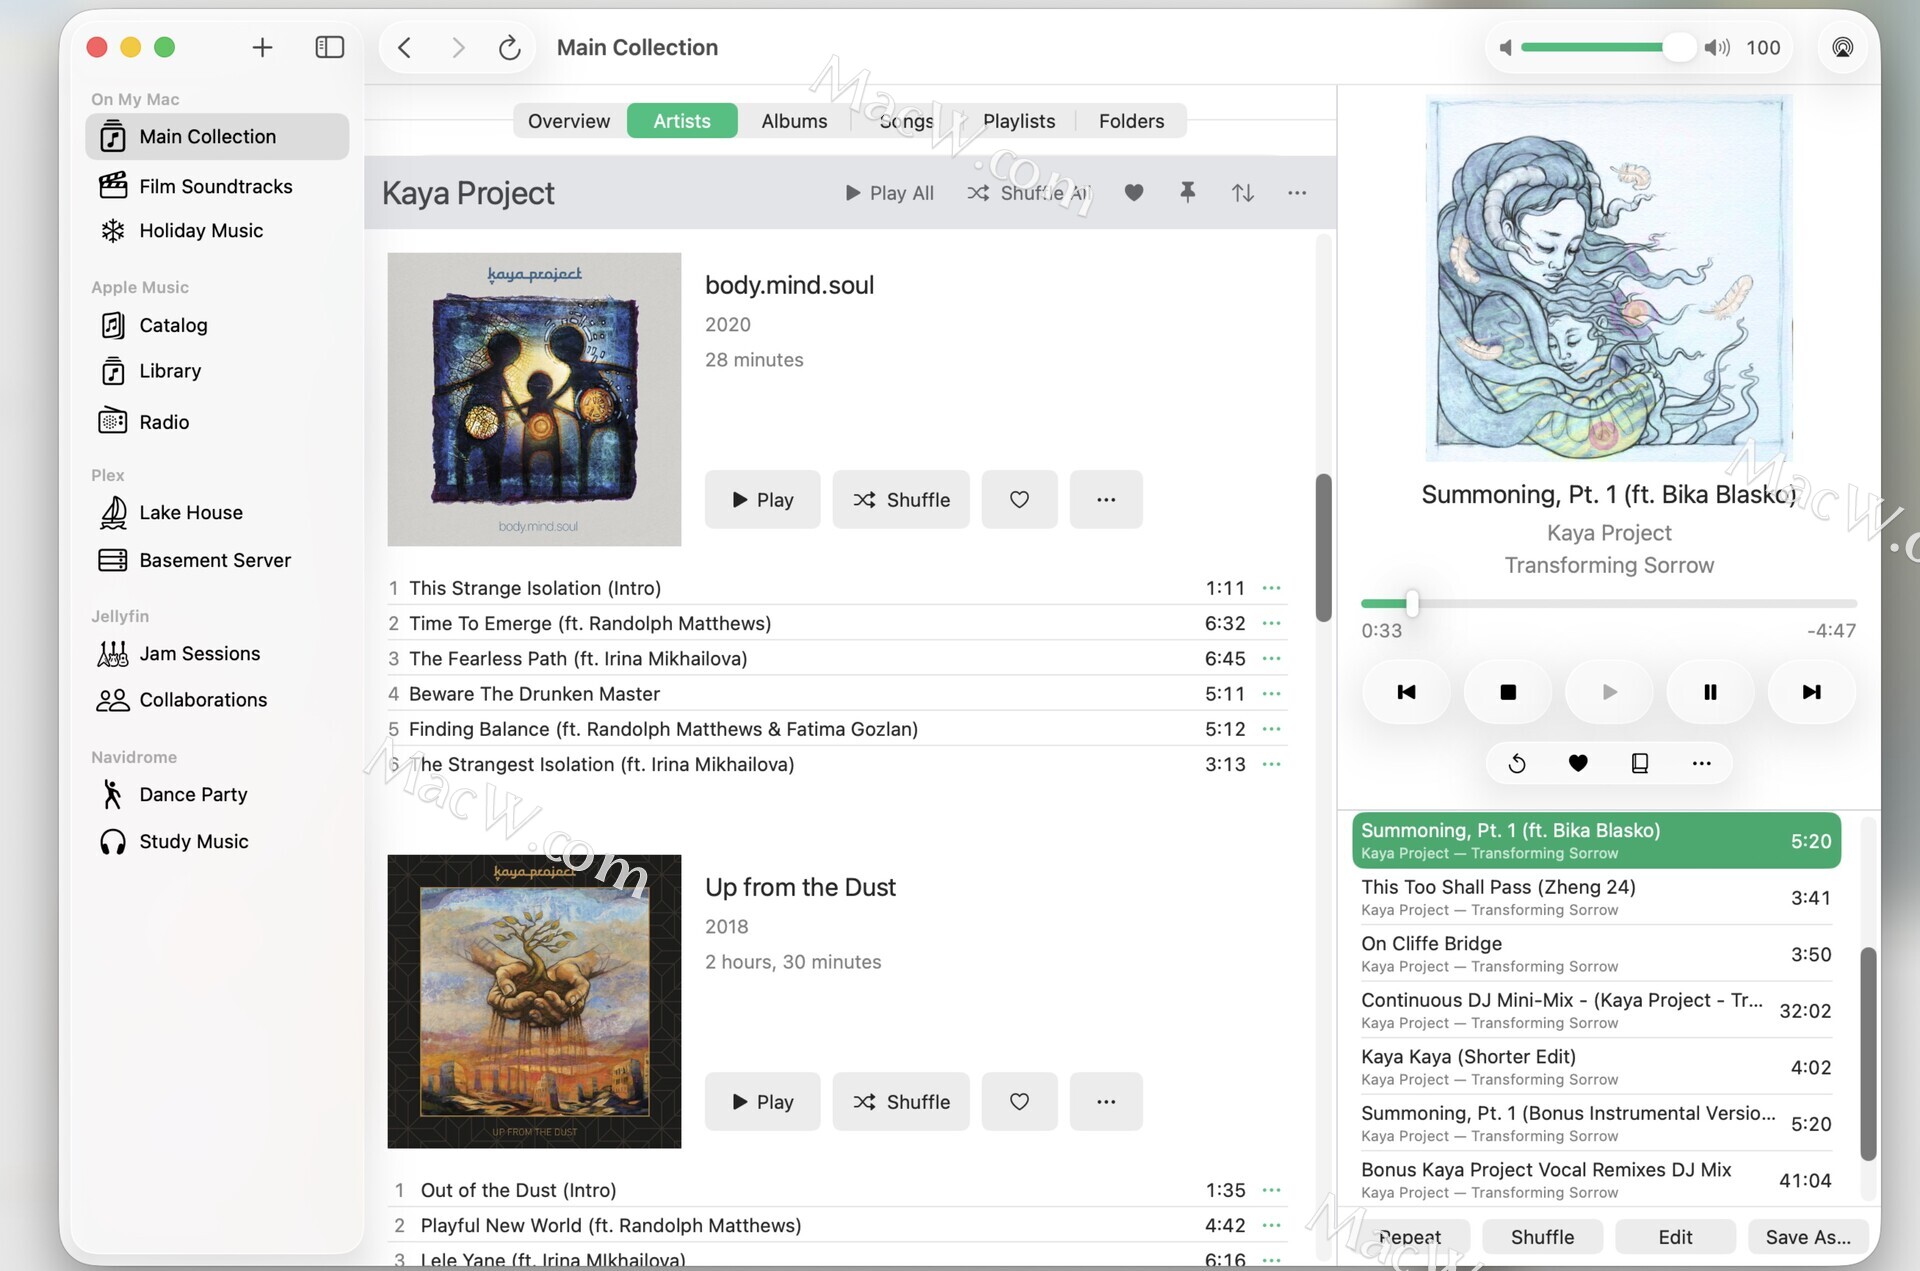The image size is (1920, 1271).
Task: Switch to the Folders tab
Action: 1131,121
